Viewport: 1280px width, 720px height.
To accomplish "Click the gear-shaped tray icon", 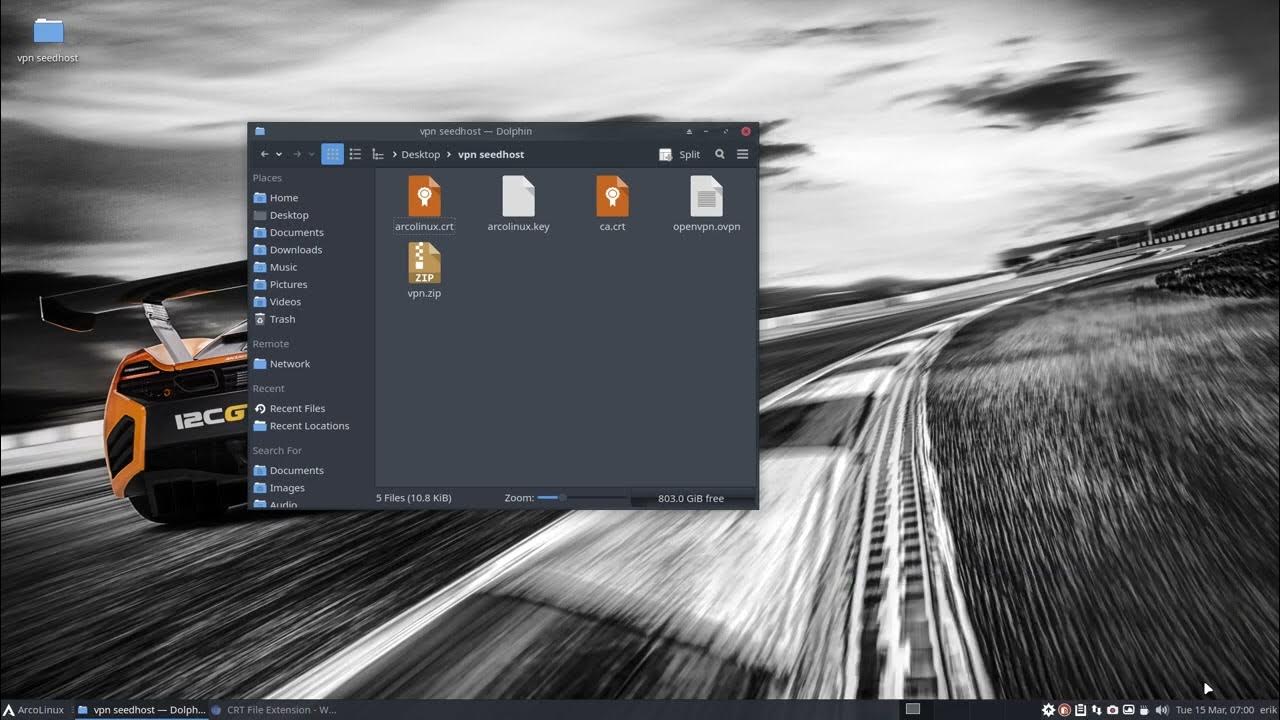I will [x=1048, y=710].
